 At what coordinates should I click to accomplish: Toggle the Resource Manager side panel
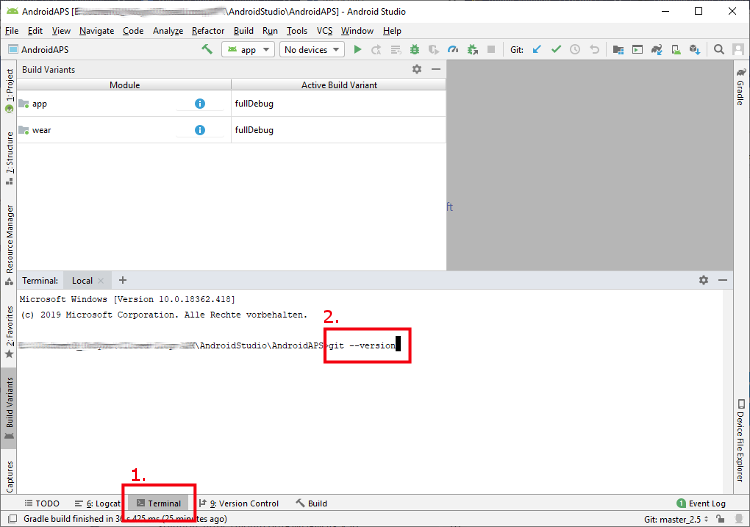(x=9, y=245)
